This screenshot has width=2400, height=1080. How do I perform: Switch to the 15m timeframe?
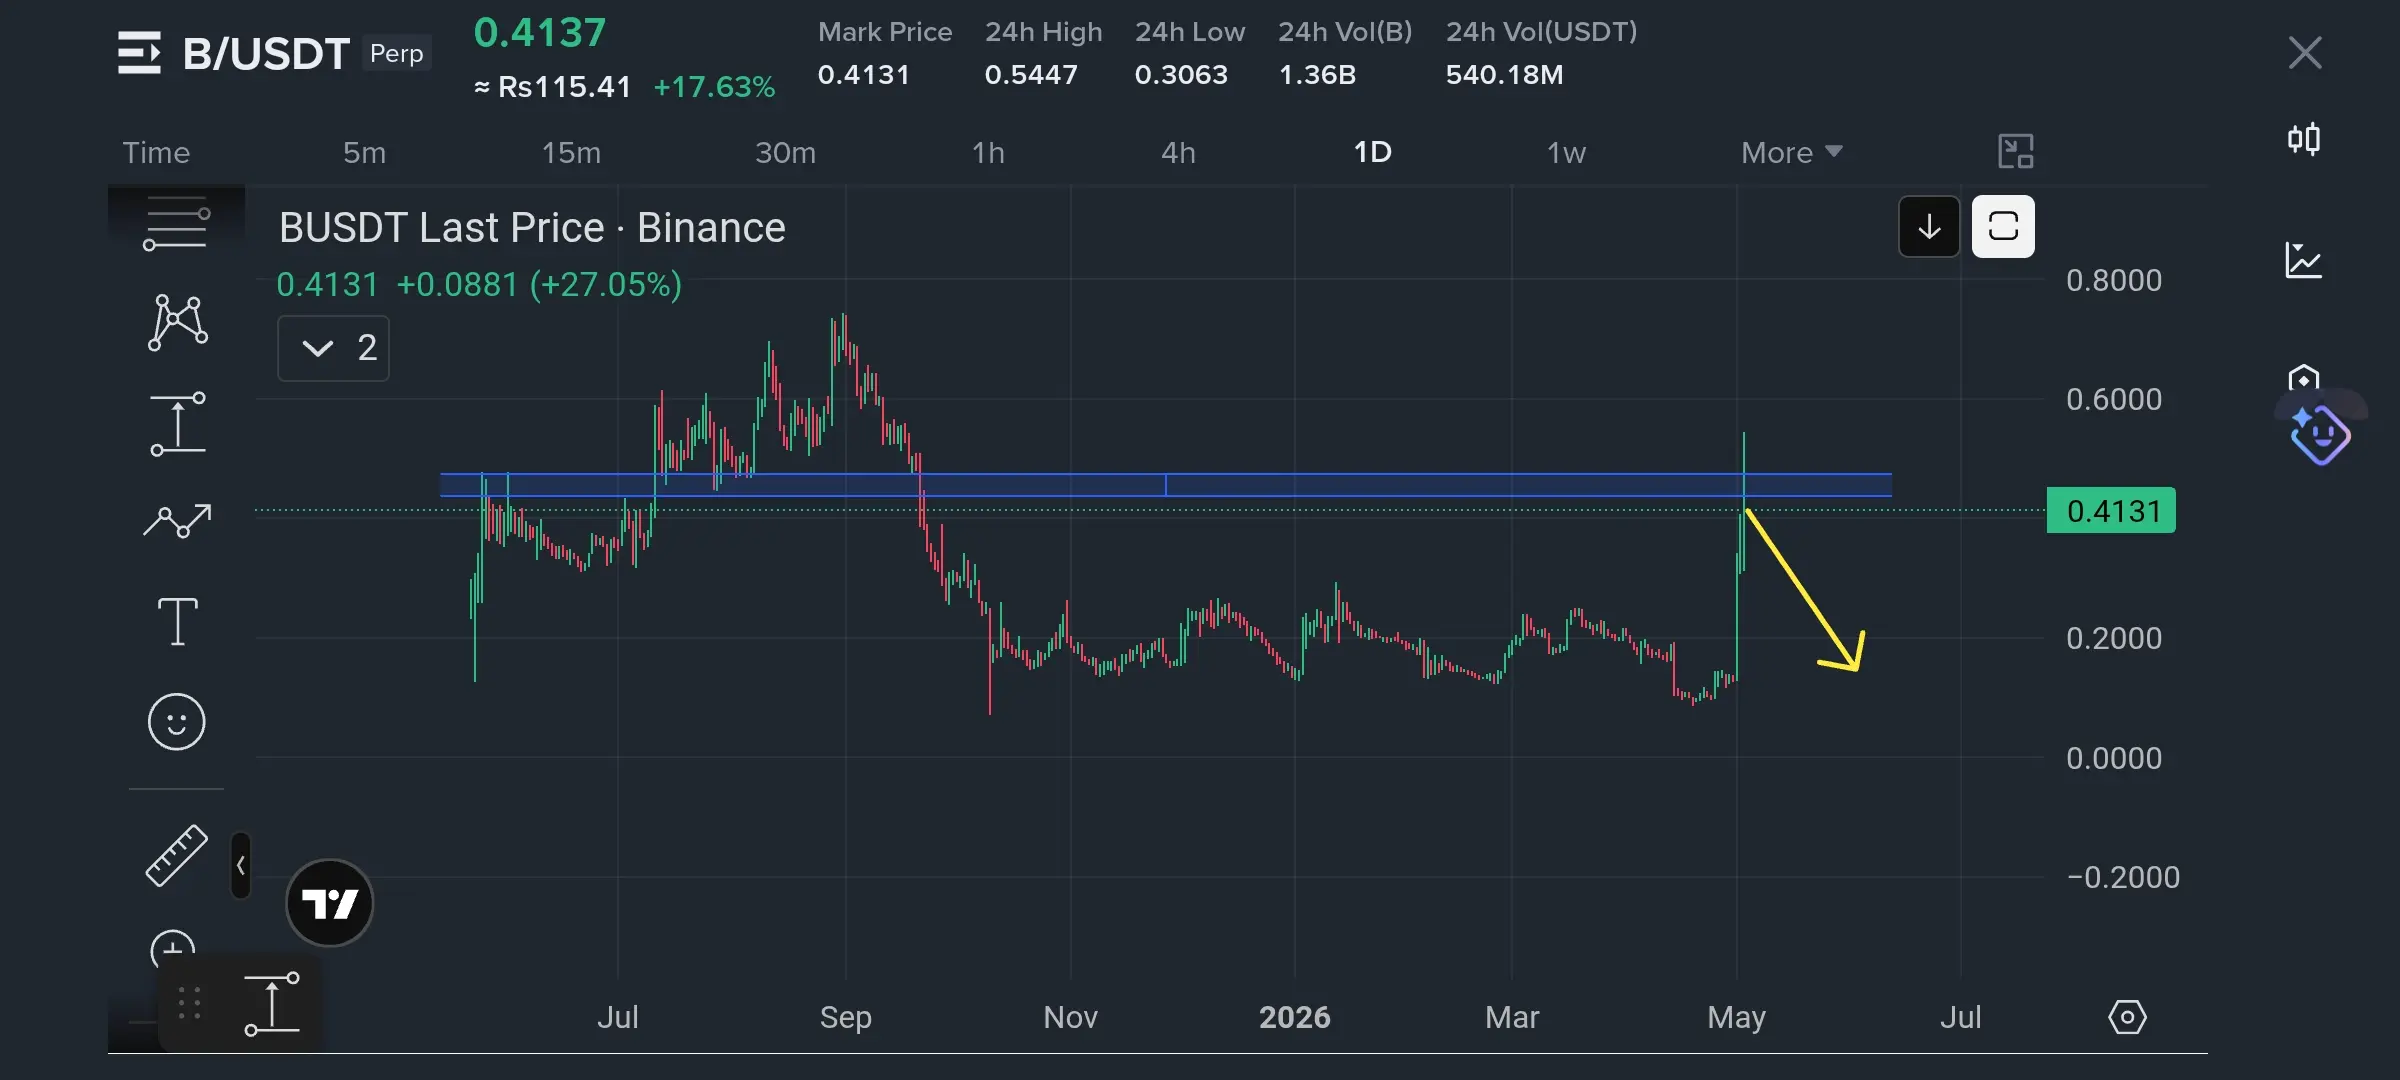[x=571, y=152]
